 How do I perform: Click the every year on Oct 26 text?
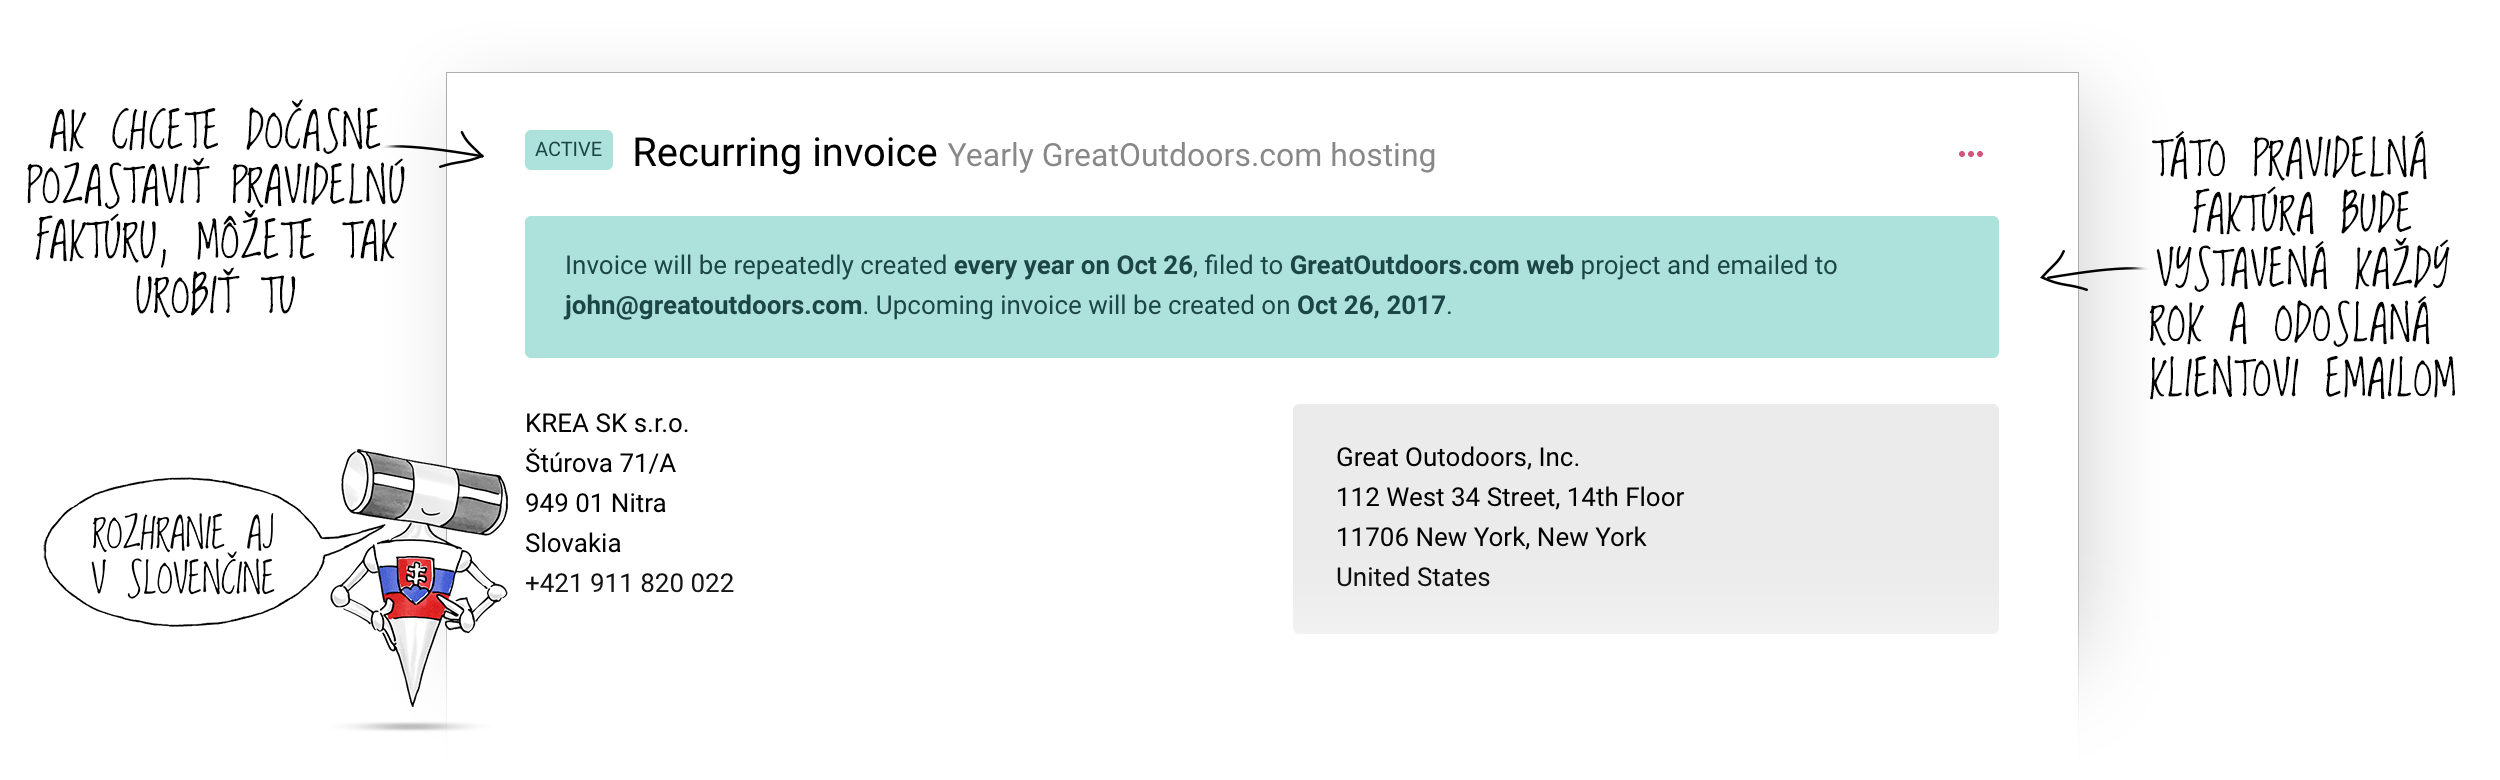[1073, 265]
